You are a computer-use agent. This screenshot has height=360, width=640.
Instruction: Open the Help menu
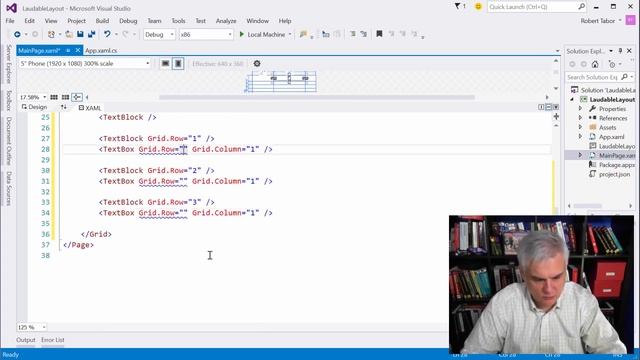coord(285,21)
